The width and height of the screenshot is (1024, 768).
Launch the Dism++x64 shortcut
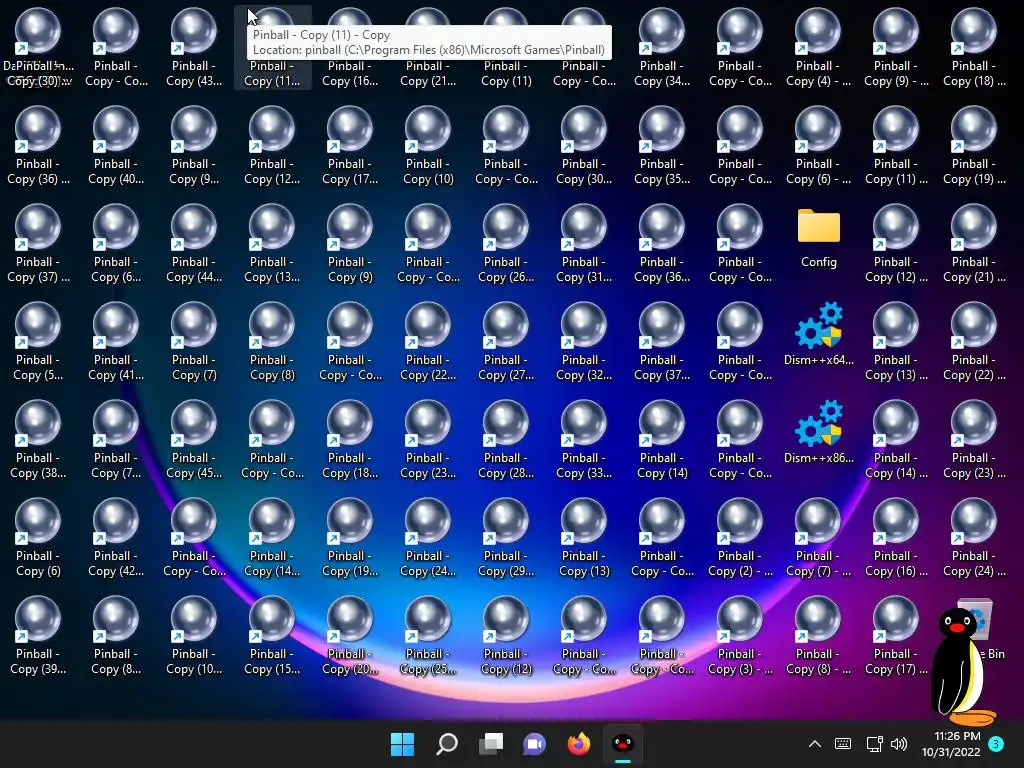coord(818,334)
